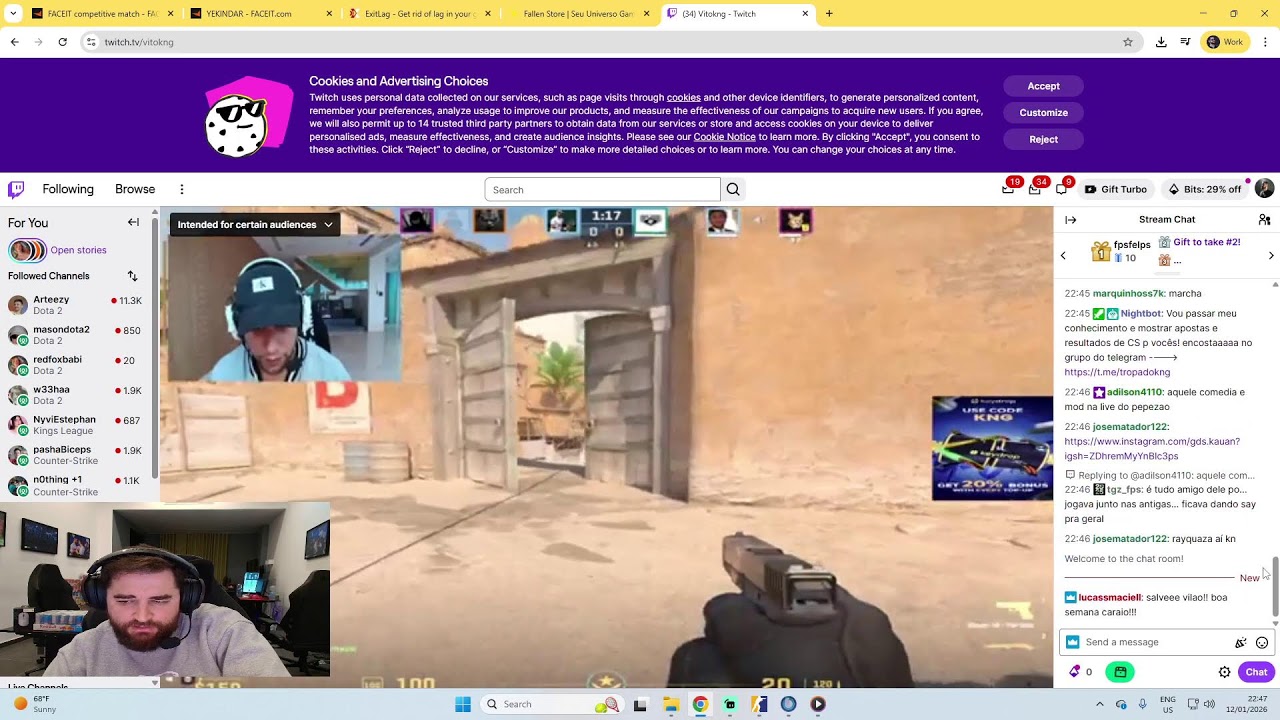Click the microphone icon in system tray

1142,704
